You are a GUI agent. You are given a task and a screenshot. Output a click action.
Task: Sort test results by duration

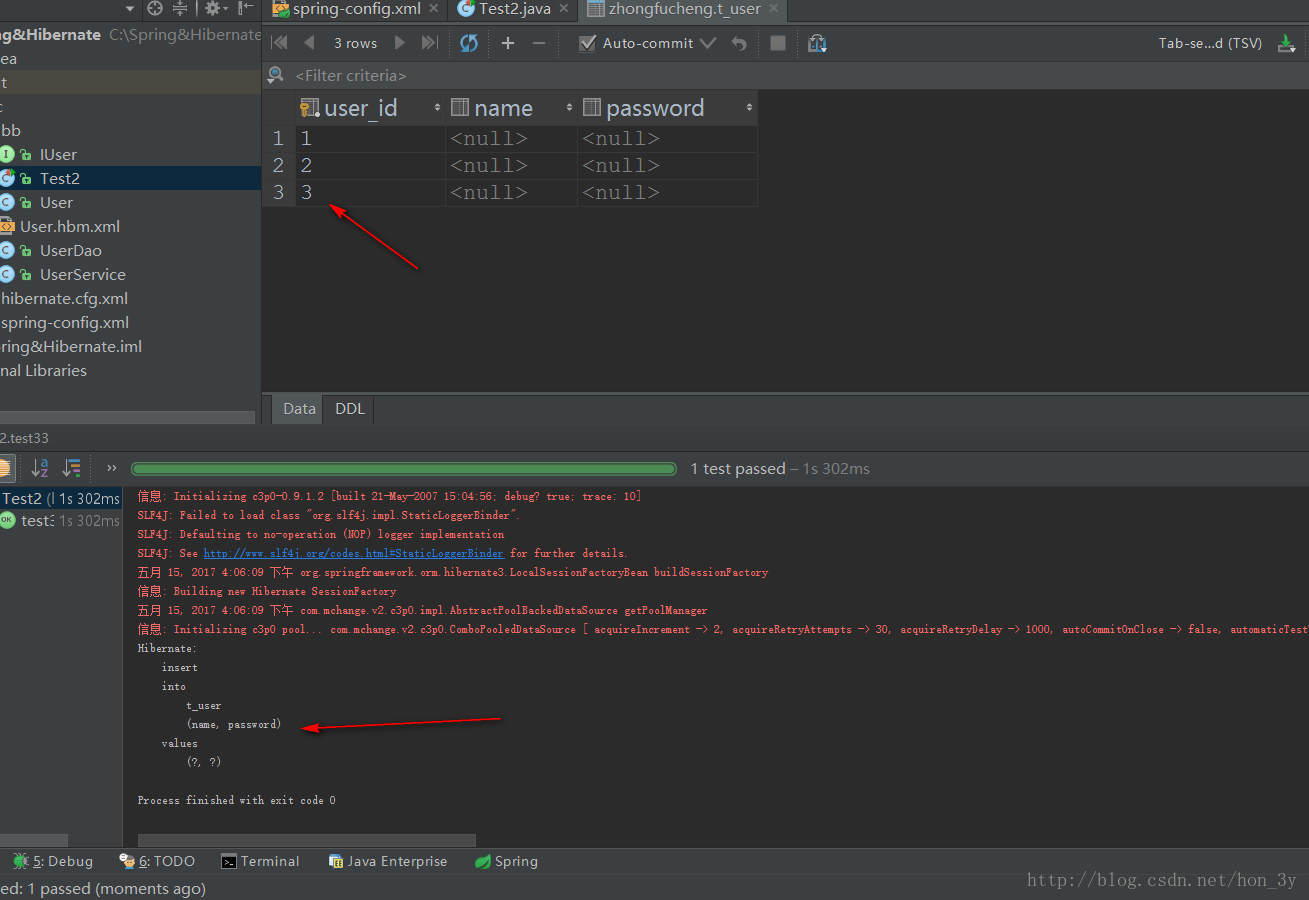(x=72, y=468)
